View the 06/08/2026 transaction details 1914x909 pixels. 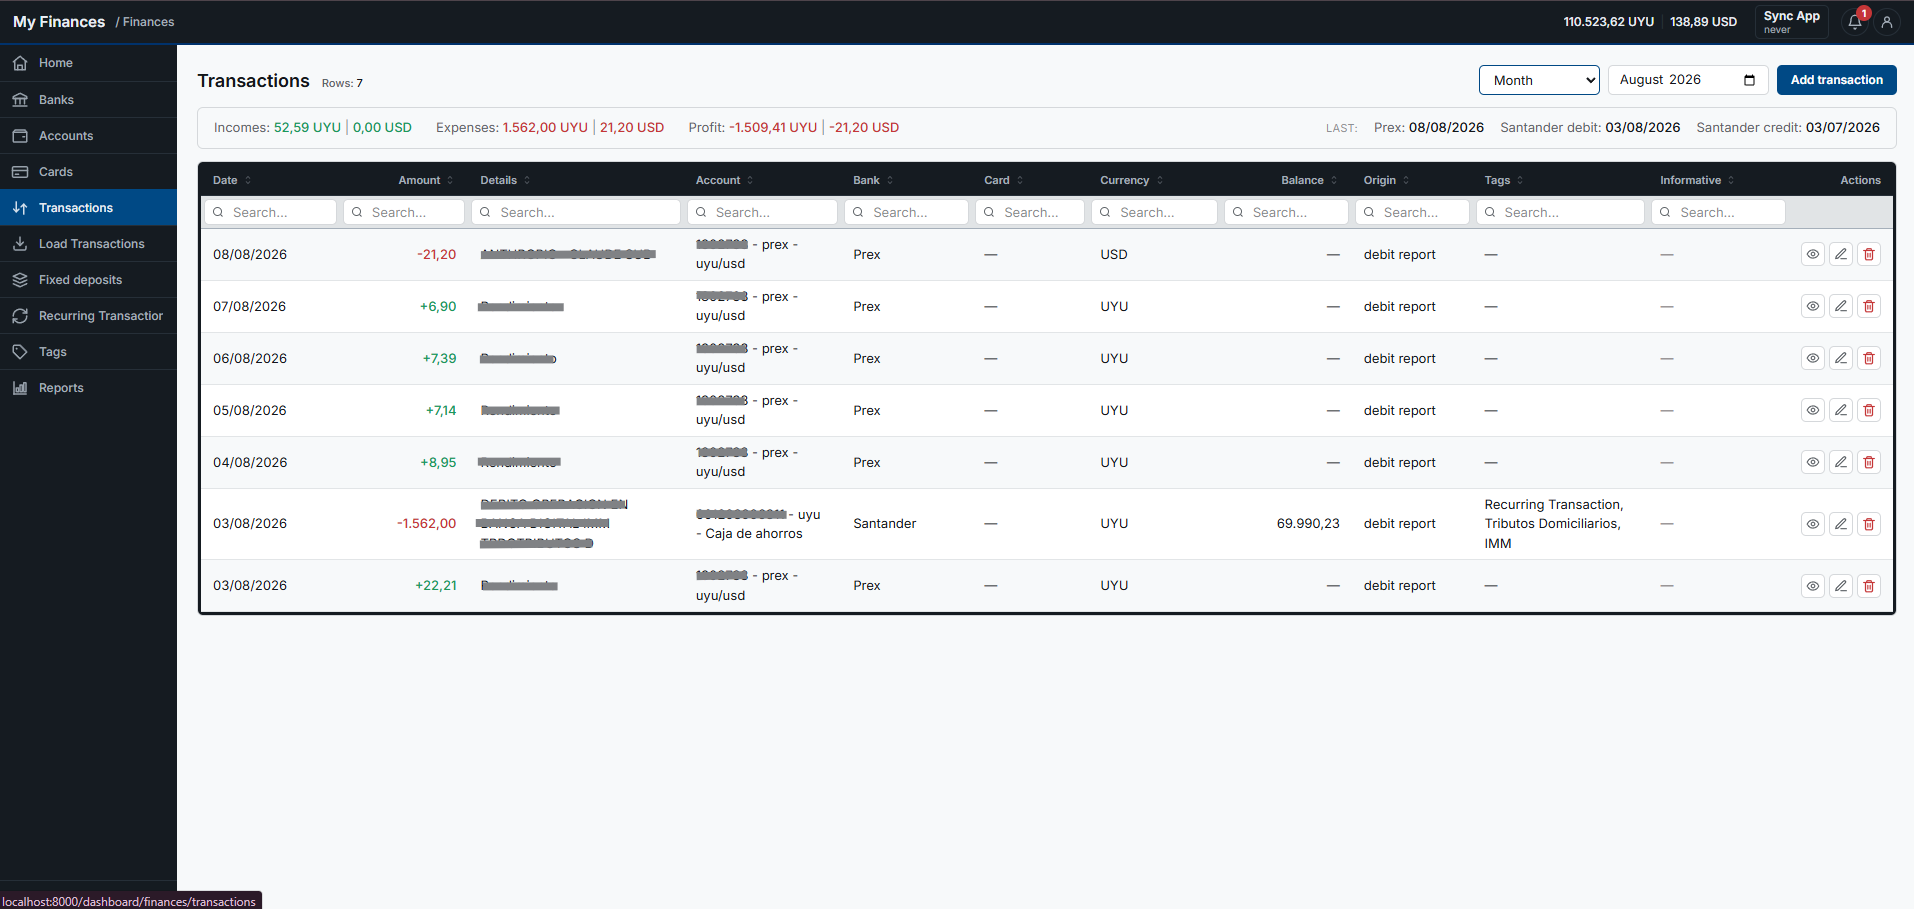coord(1813,358)
